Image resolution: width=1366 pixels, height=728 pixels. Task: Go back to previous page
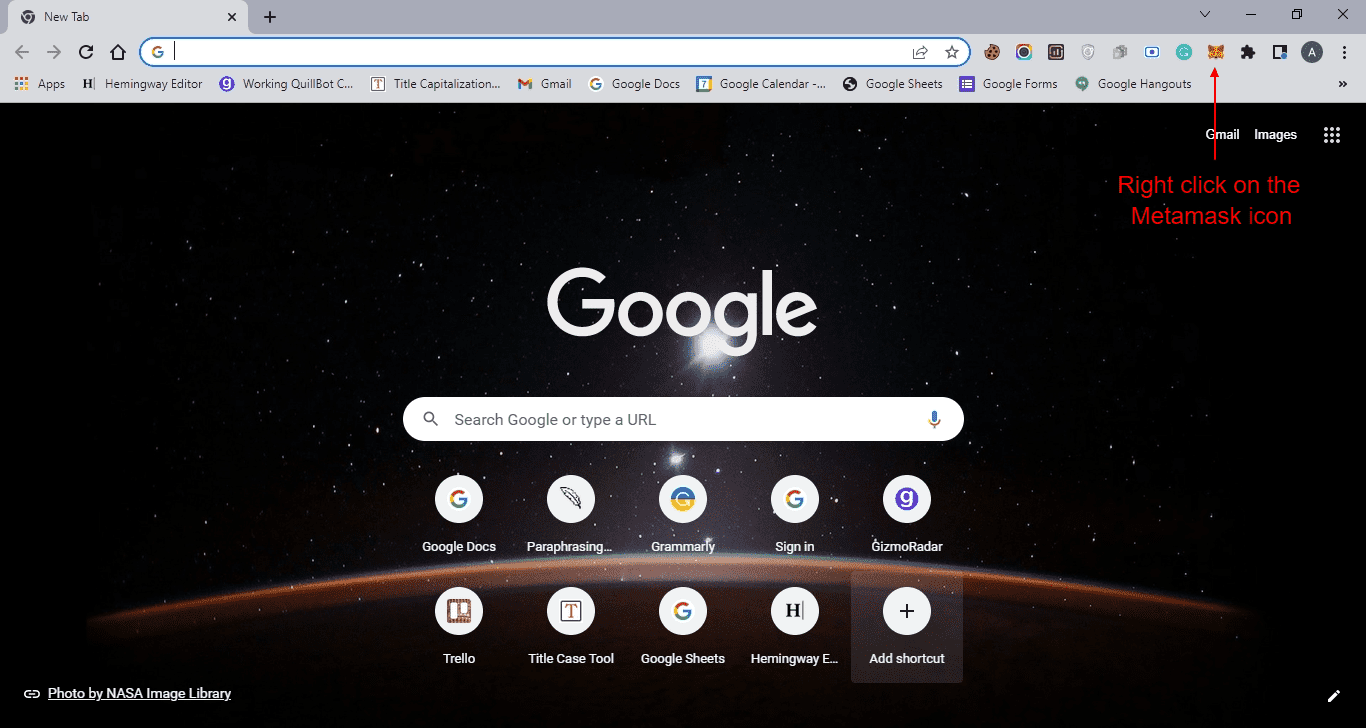point(22,52)
